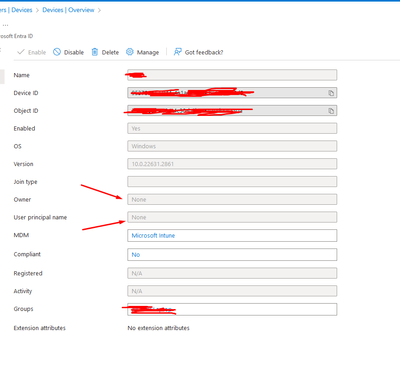This screenshot has height=369, width=400.
Task: Click the Got feedback person icon
Action: pos(178,52)
